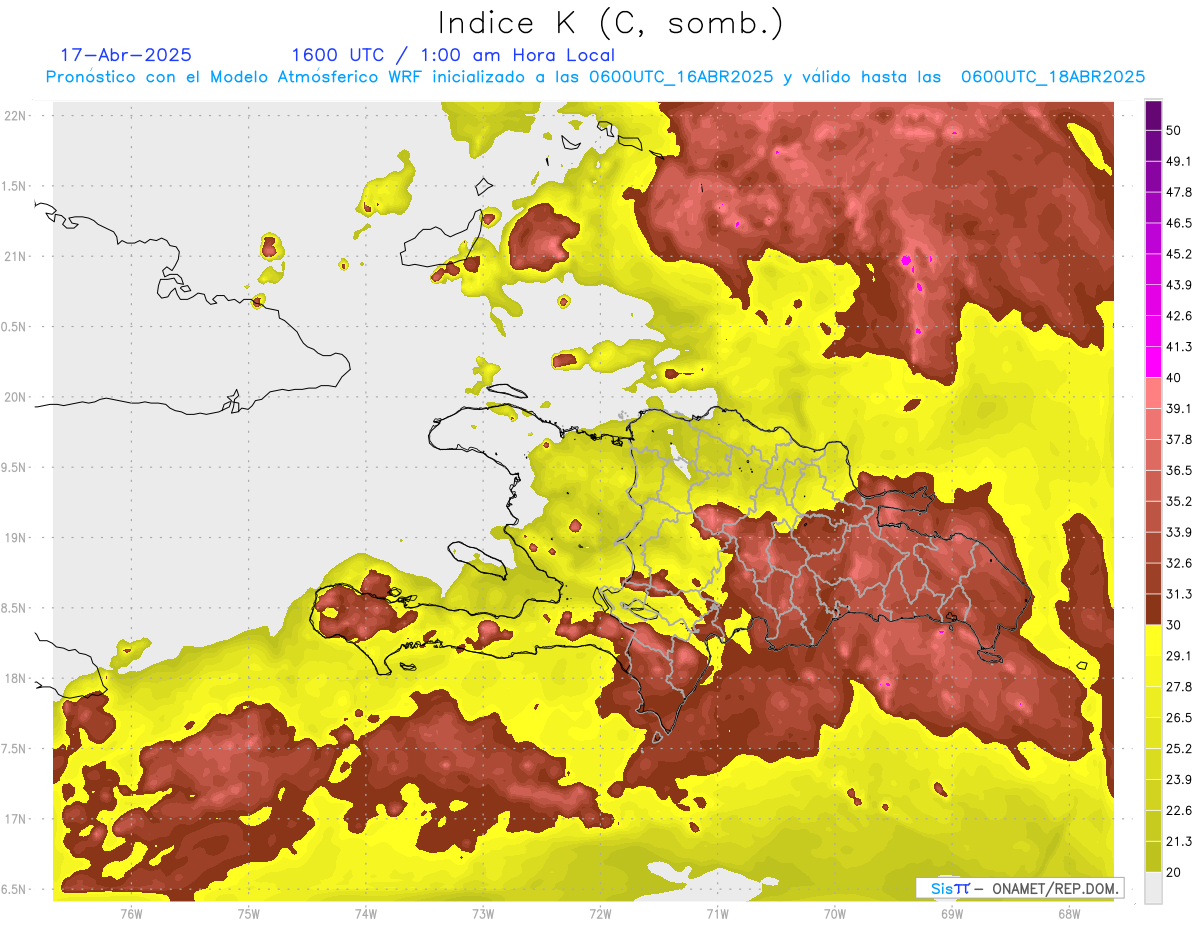Pick the light gray swatch below 20

pyautogui.click(x=1153, y=887)
